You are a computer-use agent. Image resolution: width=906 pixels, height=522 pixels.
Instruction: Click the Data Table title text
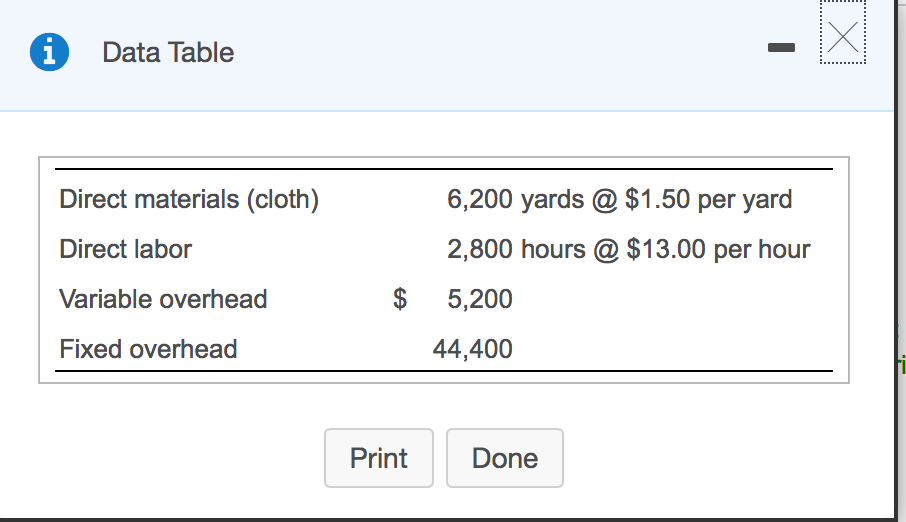click(168, 52)
